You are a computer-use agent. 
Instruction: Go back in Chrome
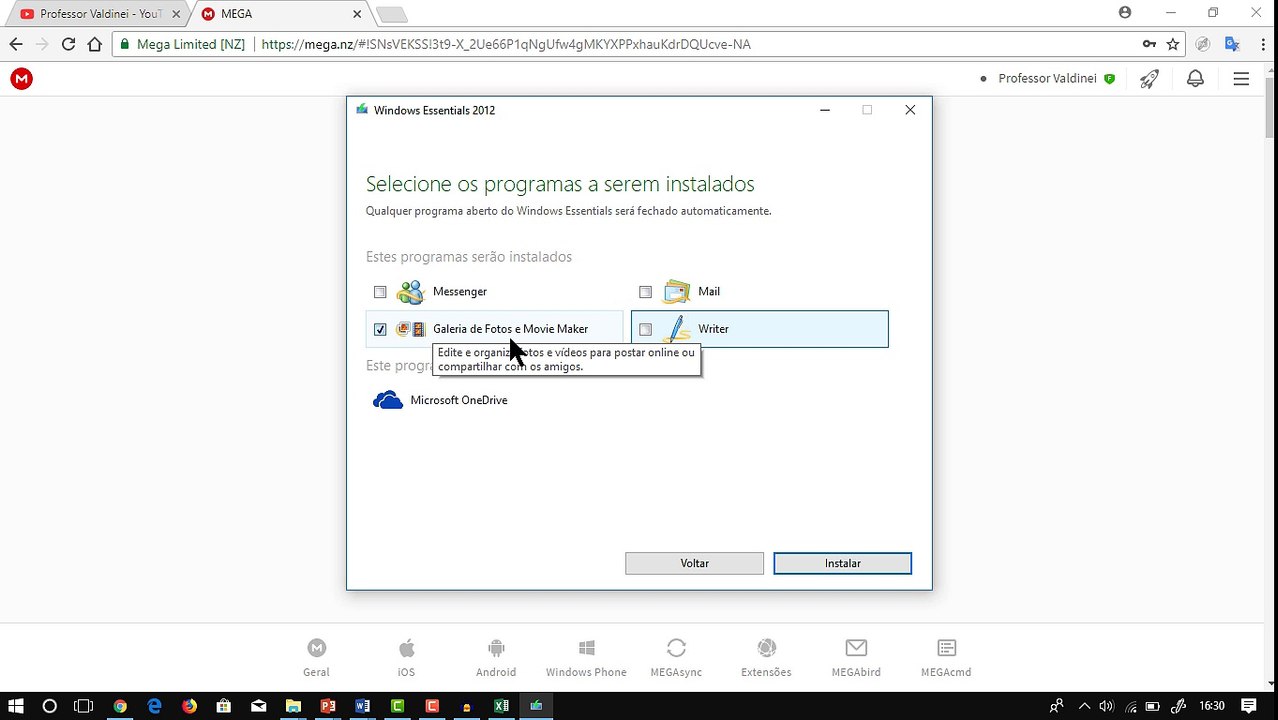coord(16,44)
